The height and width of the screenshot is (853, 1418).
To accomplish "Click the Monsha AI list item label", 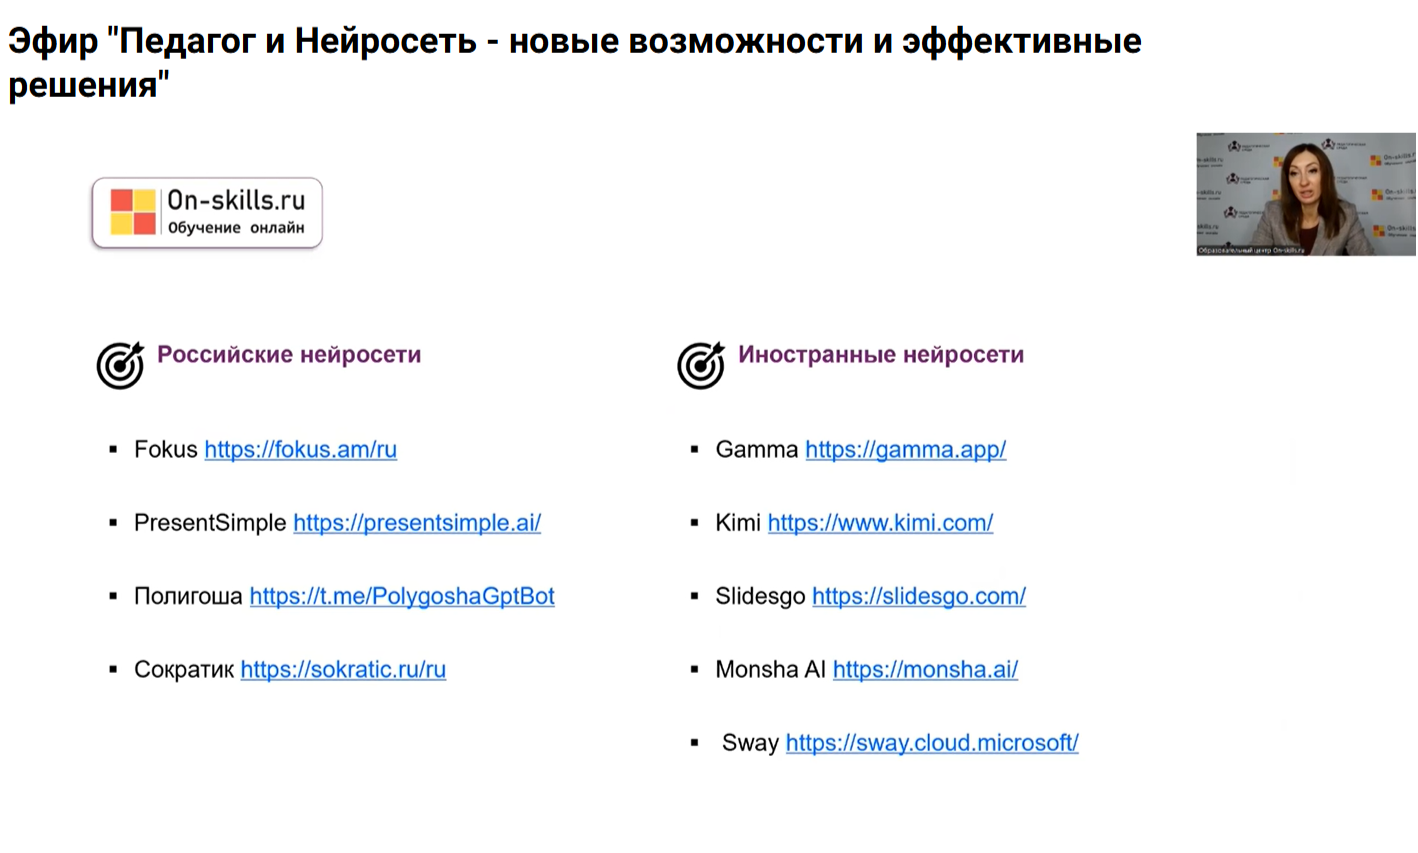I will (770, 670).
